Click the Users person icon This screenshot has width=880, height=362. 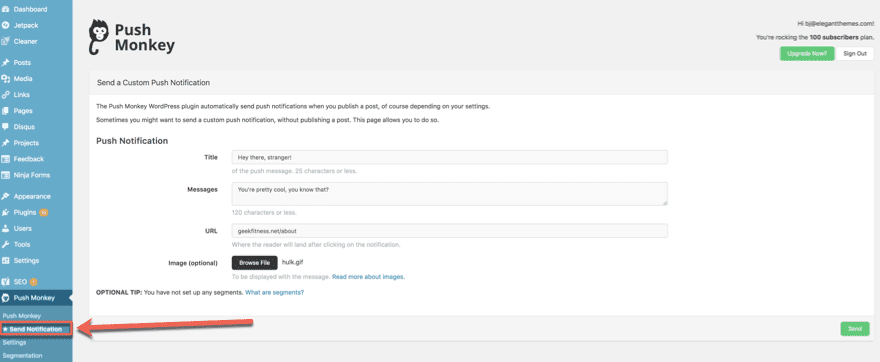[x=6, y=228]
